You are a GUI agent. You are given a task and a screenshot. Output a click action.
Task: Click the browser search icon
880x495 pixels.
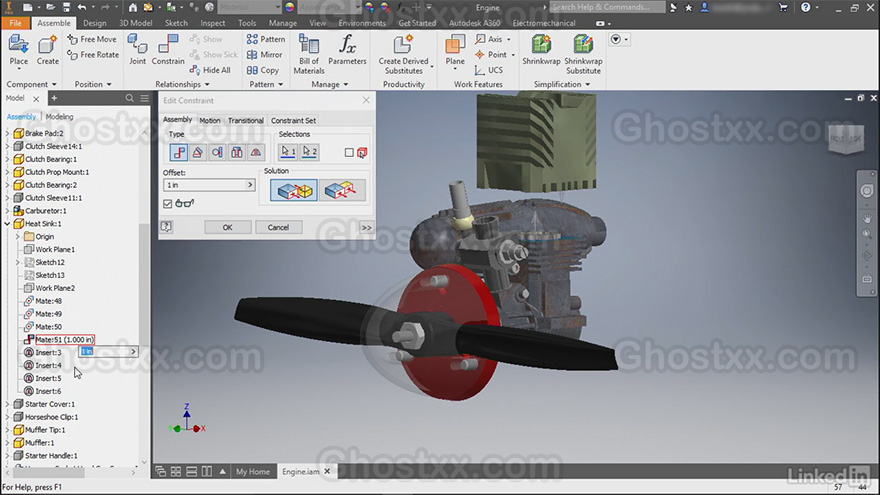130,98
